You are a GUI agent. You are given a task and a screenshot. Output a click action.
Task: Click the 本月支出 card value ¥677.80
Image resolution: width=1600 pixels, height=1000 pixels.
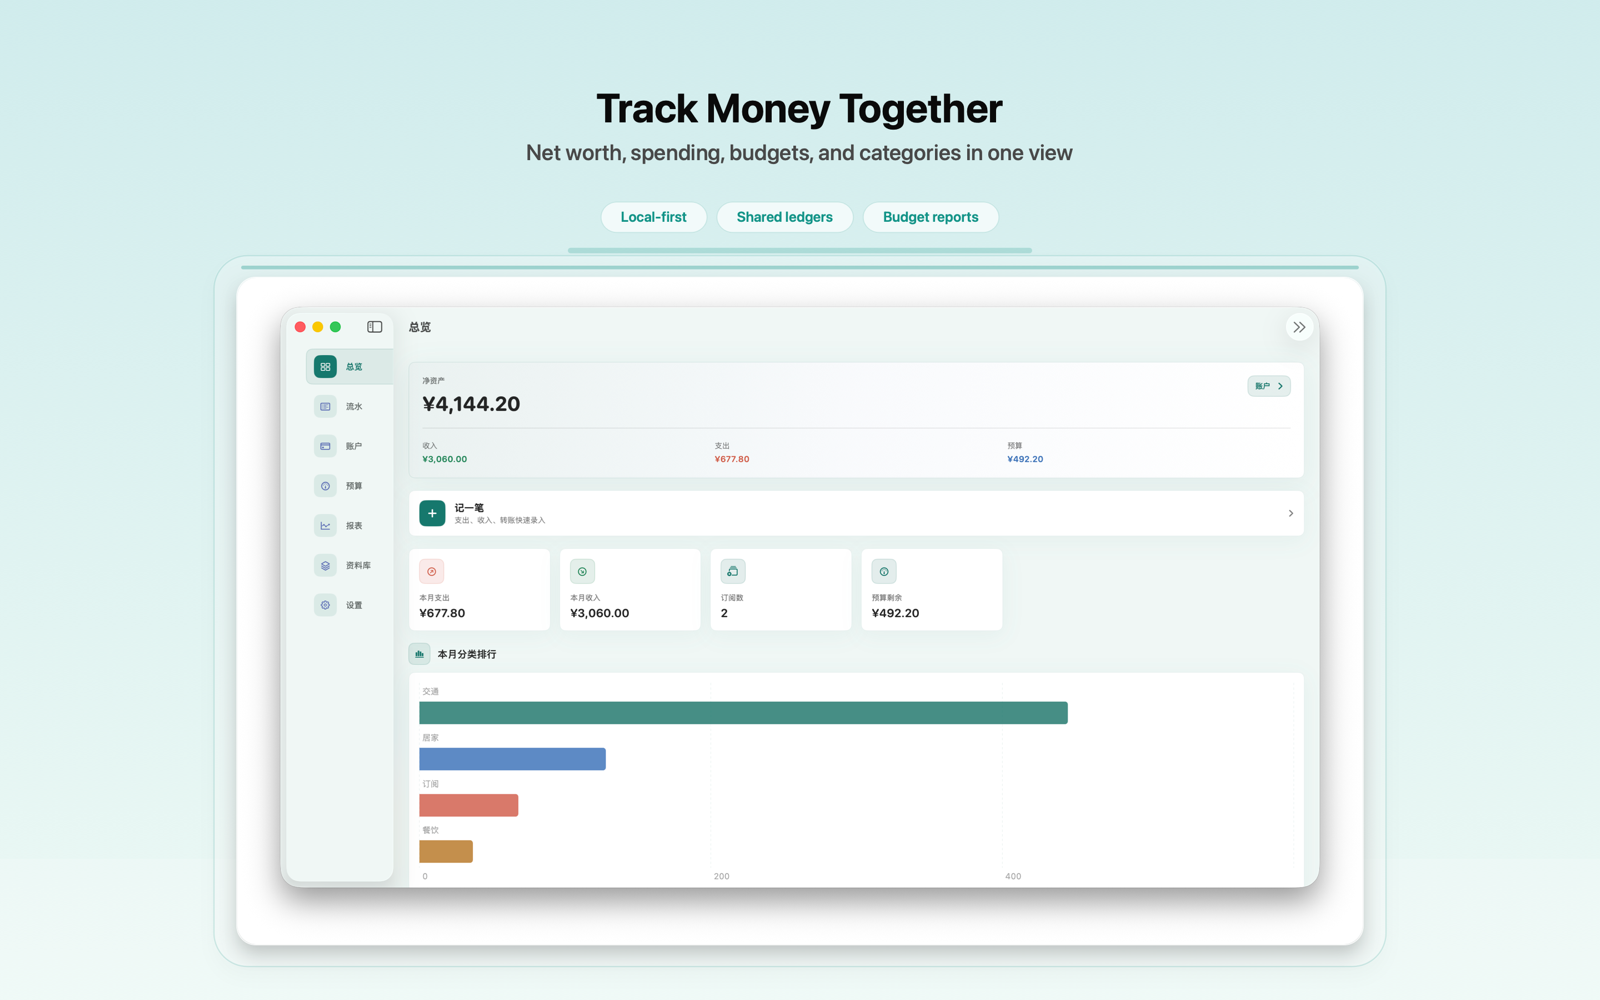tap(442, 613)
